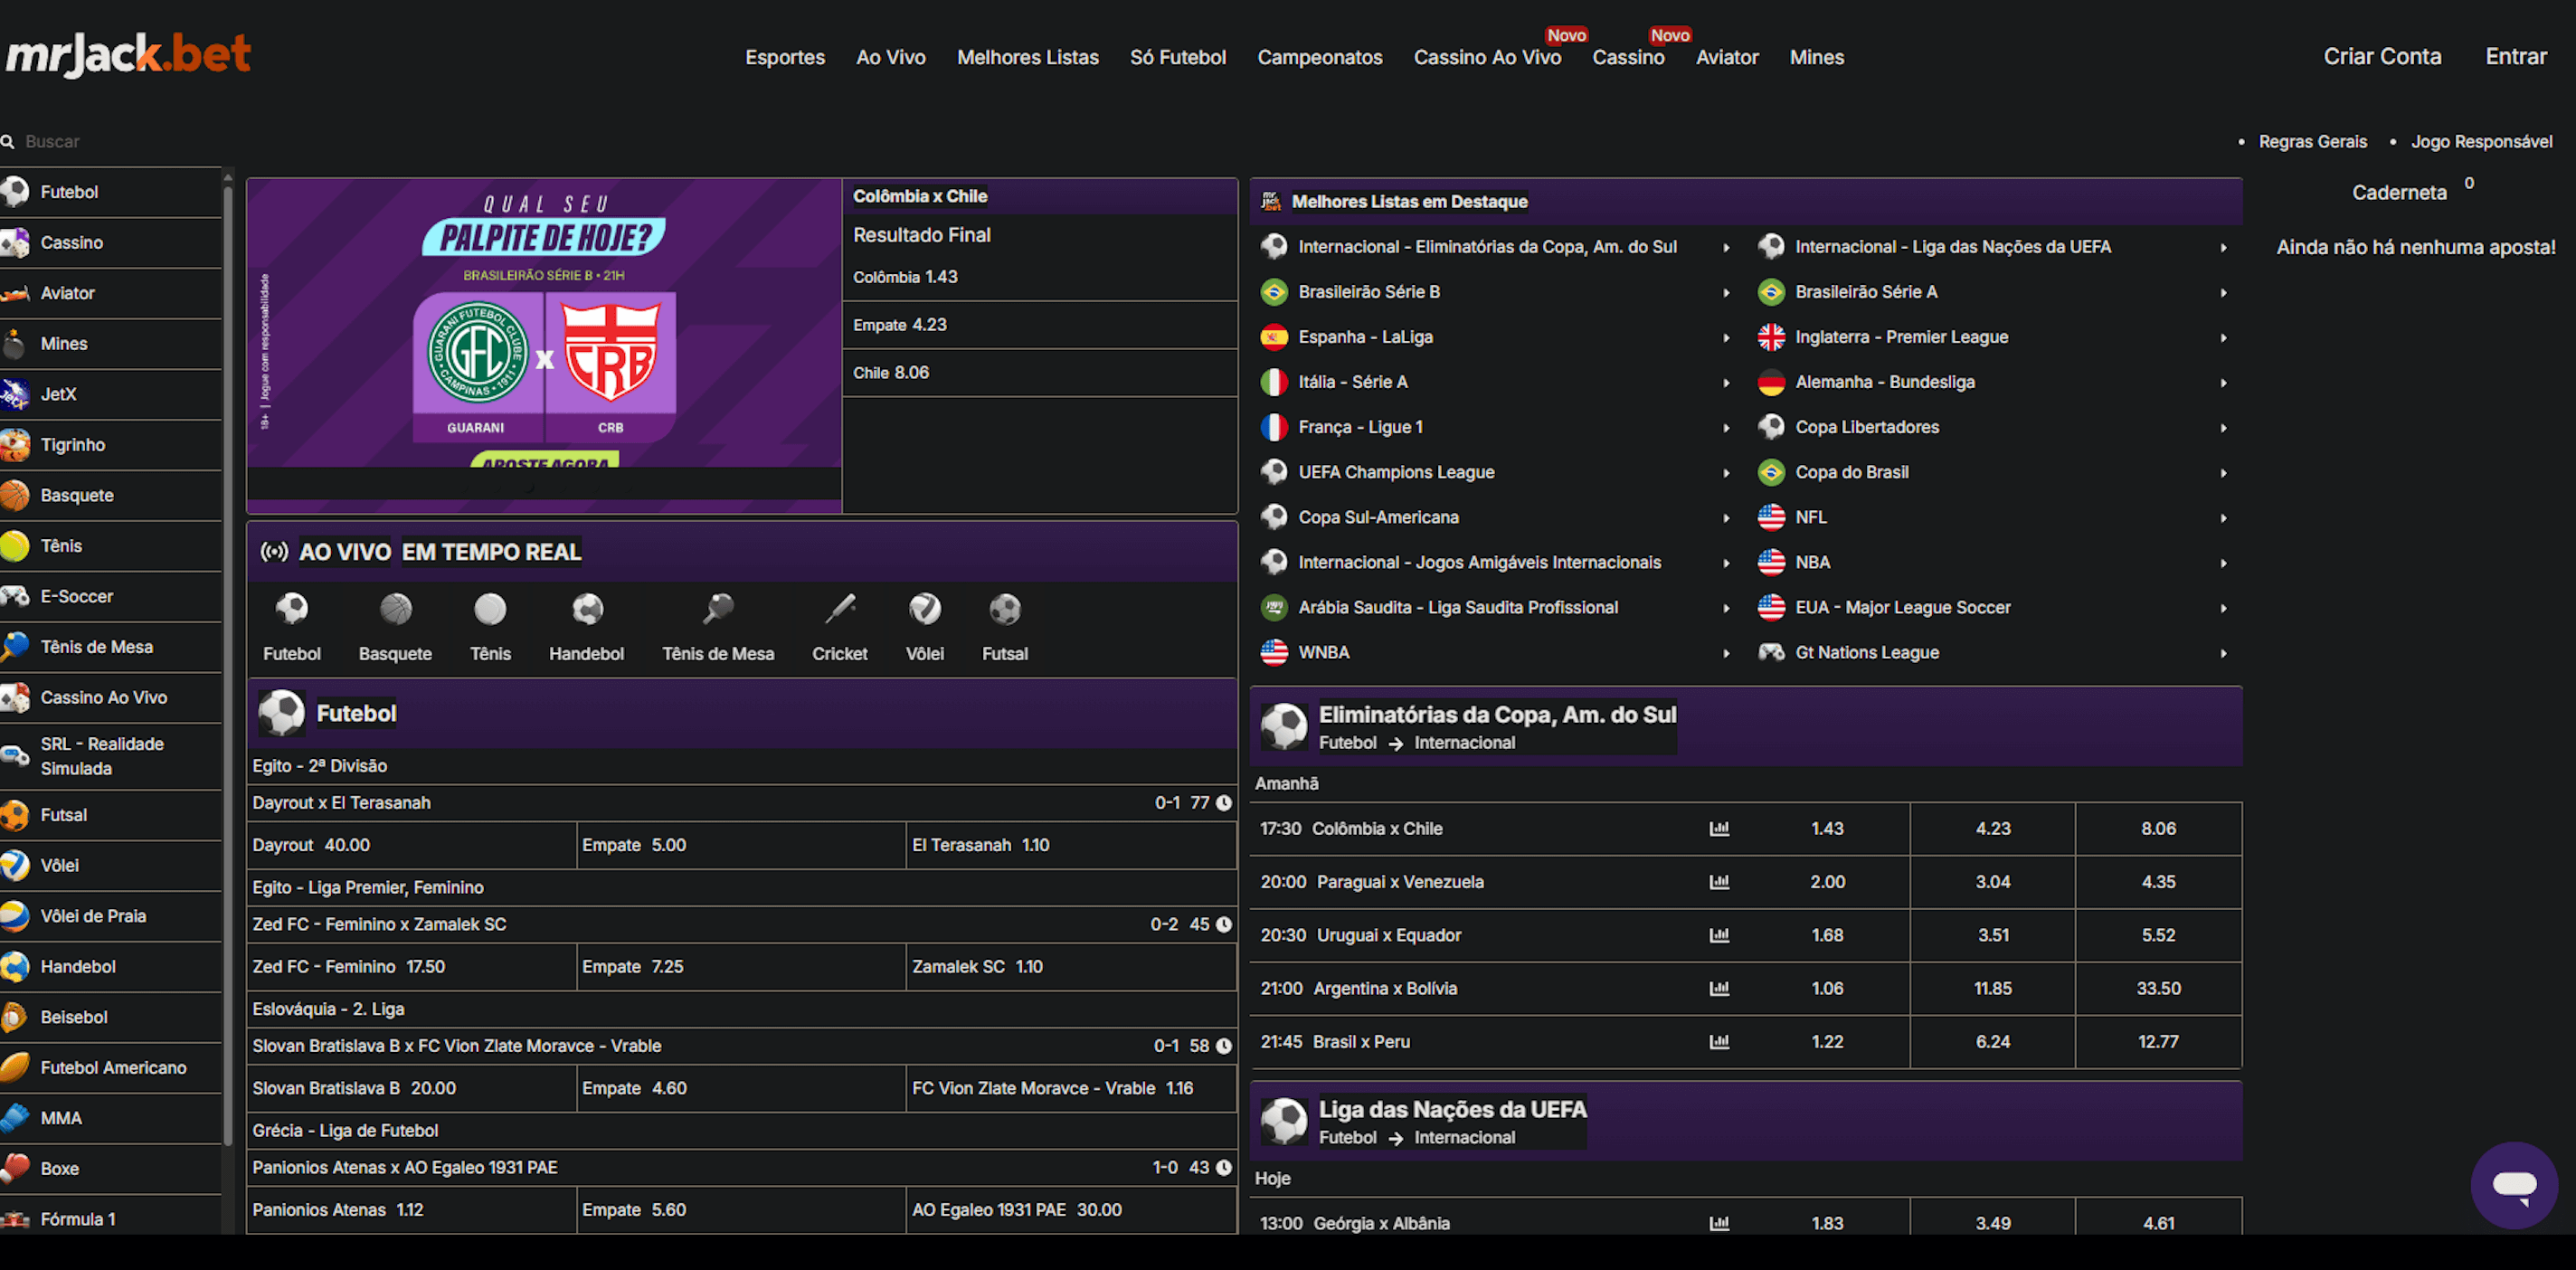Open Jogo Responsável link
This screenshot has height=1270, width=2576.
pos(2481,142)
